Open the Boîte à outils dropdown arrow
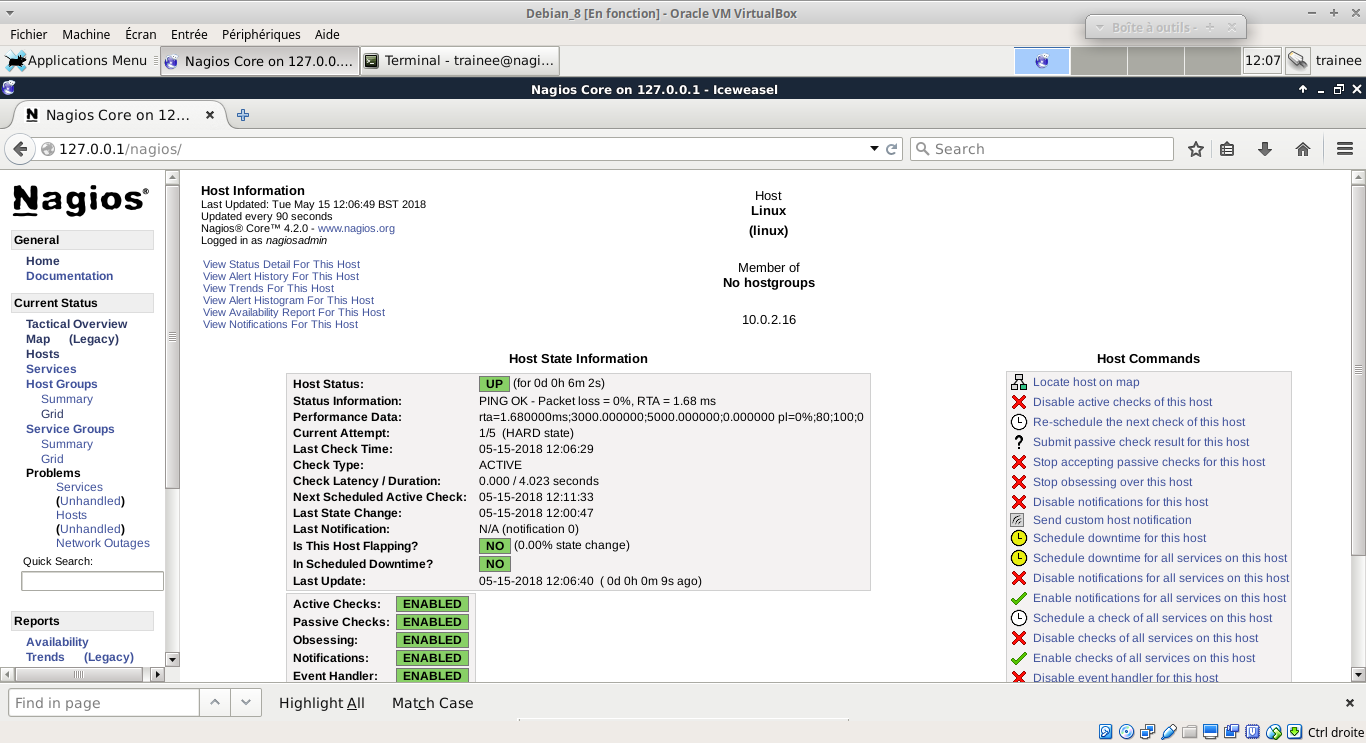Screen dimensions: 1366x743 tap(1099, 27)
